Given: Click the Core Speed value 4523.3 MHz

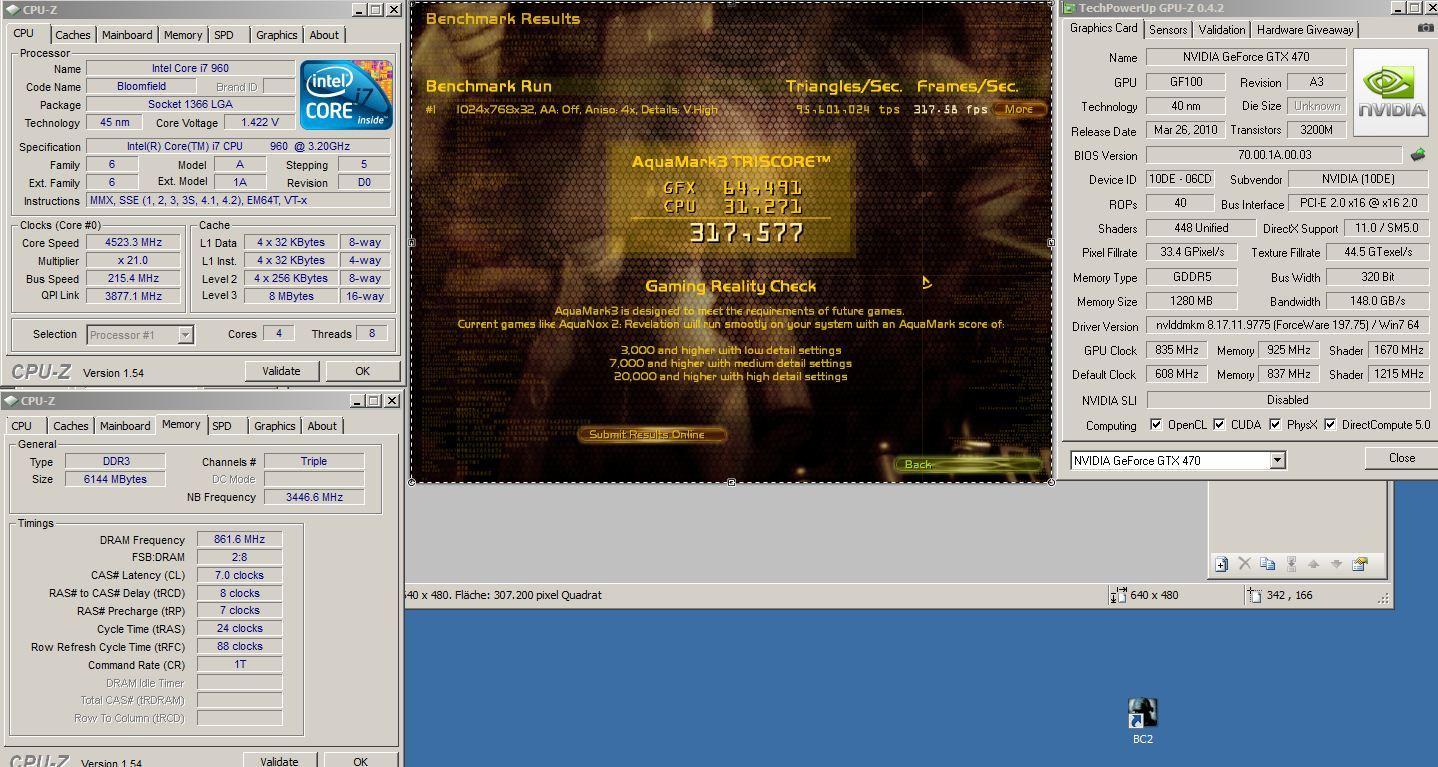Looking at the screenshot, I should coord(134,242).
